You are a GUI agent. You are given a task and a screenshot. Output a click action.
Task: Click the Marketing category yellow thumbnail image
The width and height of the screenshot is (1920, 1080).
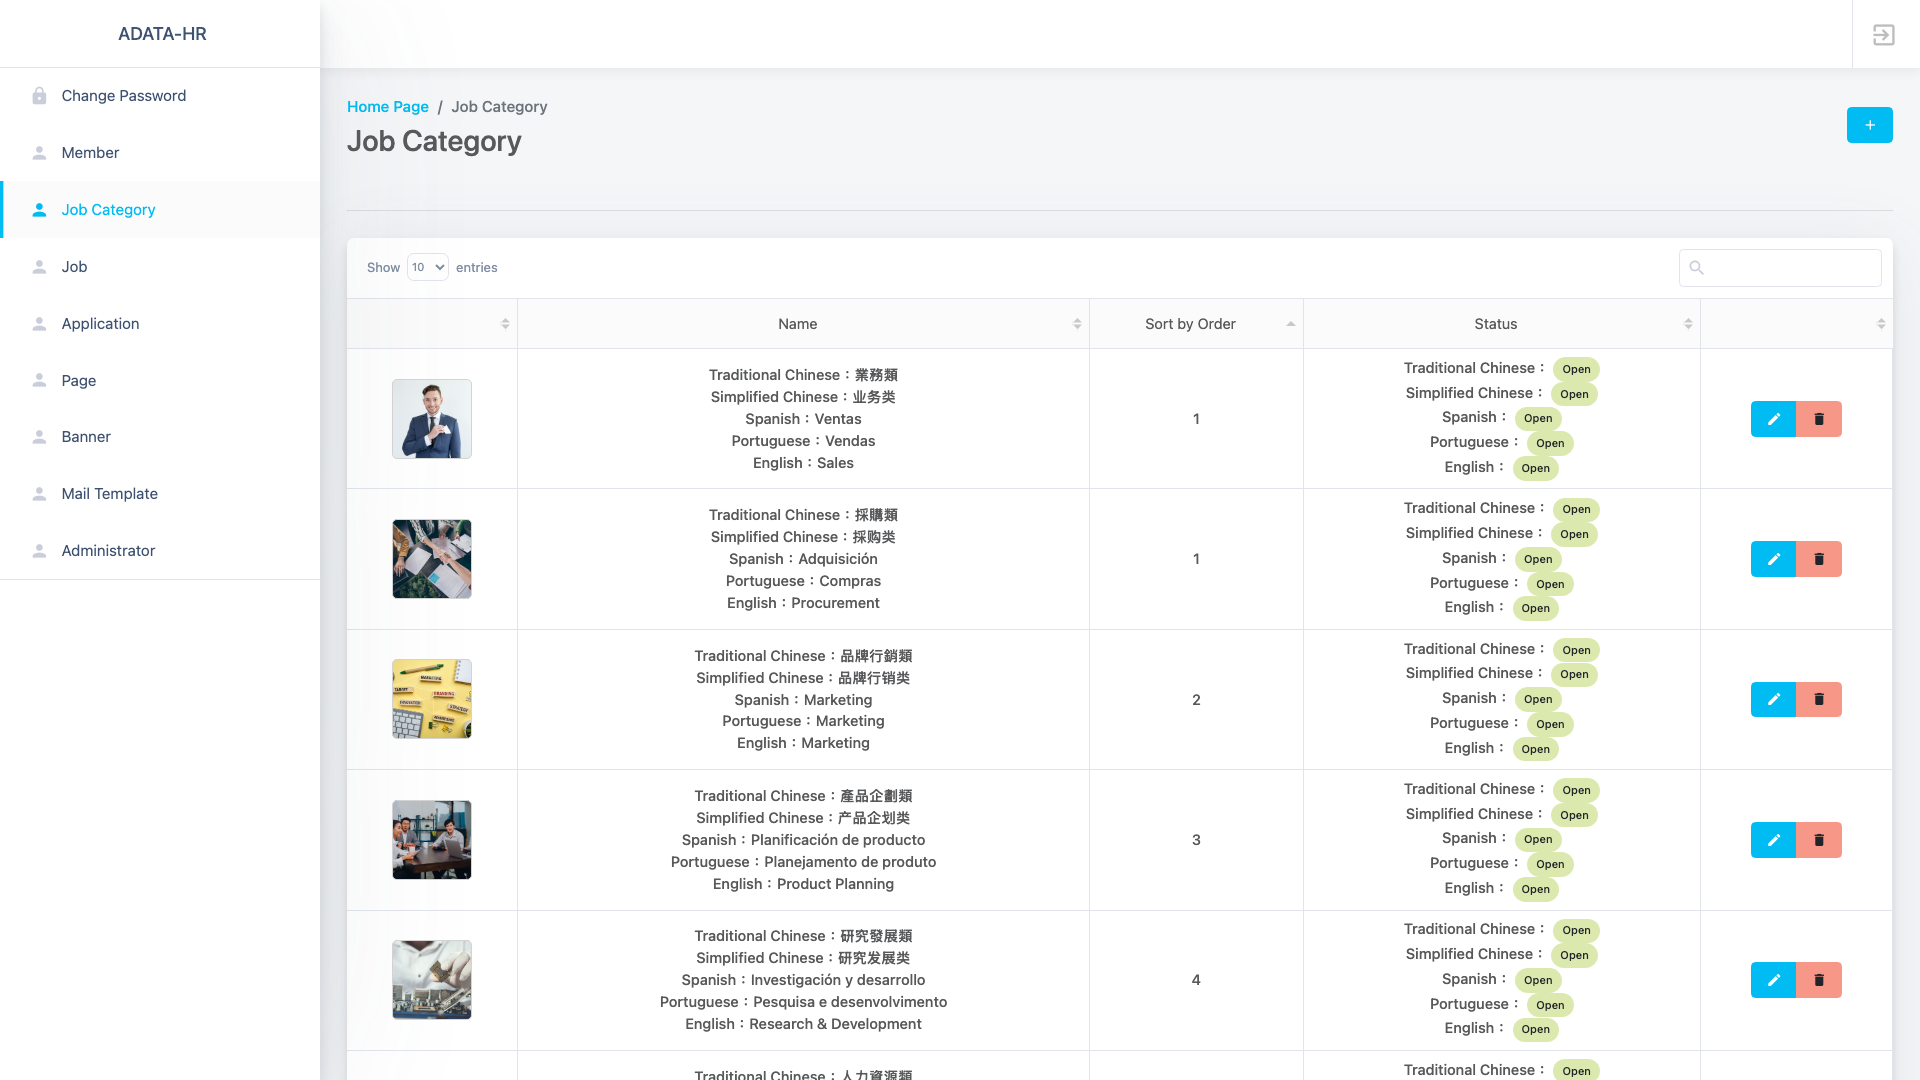pyautogui.click(x=431, y=699)
